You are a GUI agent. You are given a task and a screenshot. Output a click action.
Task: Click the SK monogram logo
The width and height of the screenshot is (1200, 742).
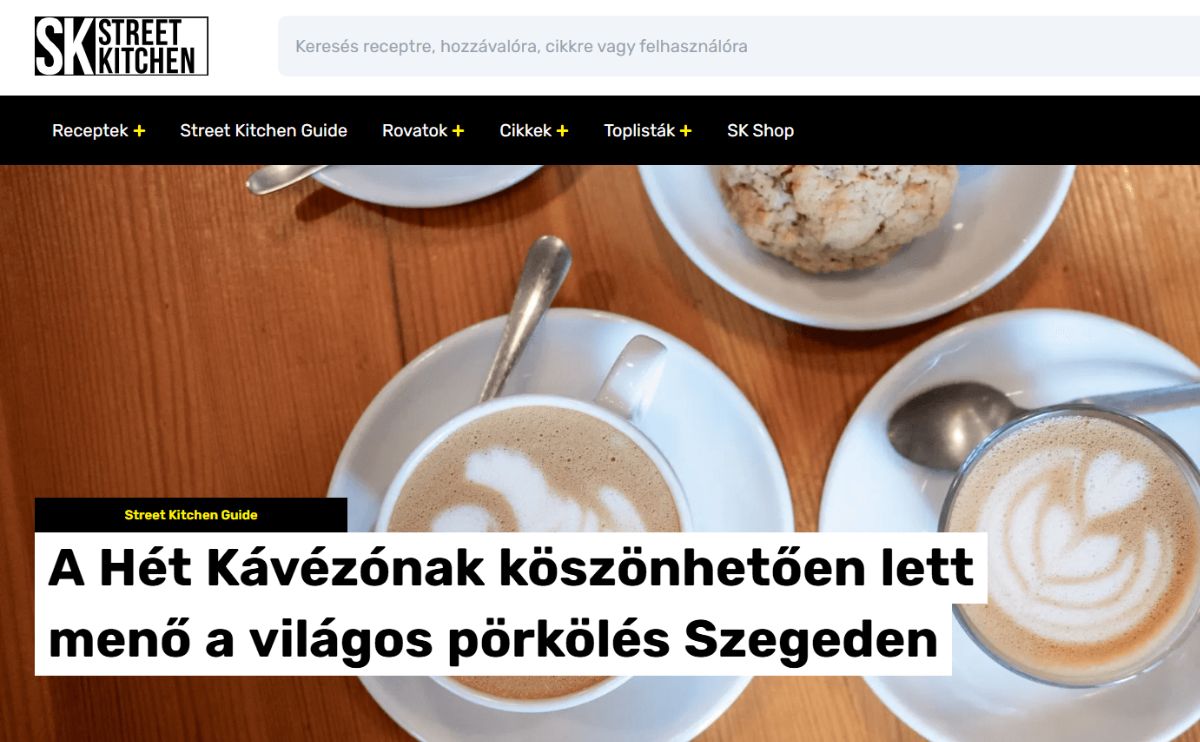[x=65, y=46]
